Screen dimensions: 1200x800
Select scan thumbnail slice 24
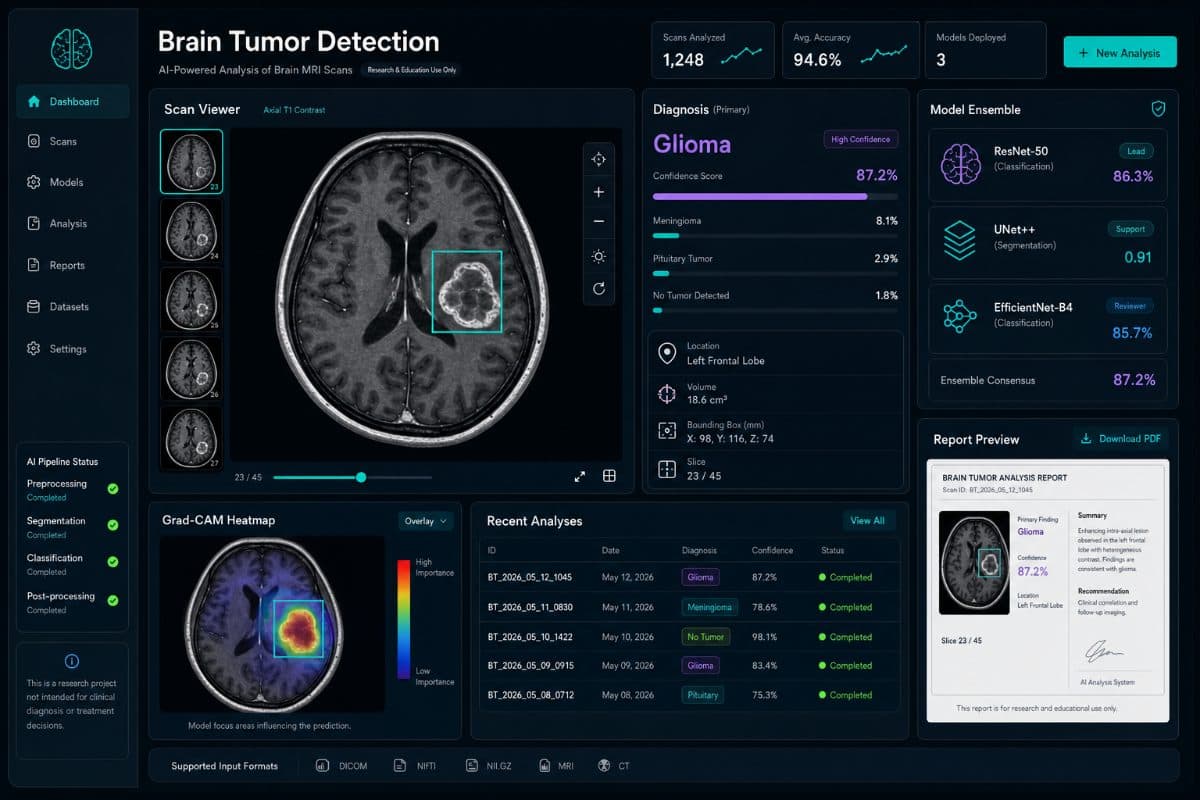(192, 230)
